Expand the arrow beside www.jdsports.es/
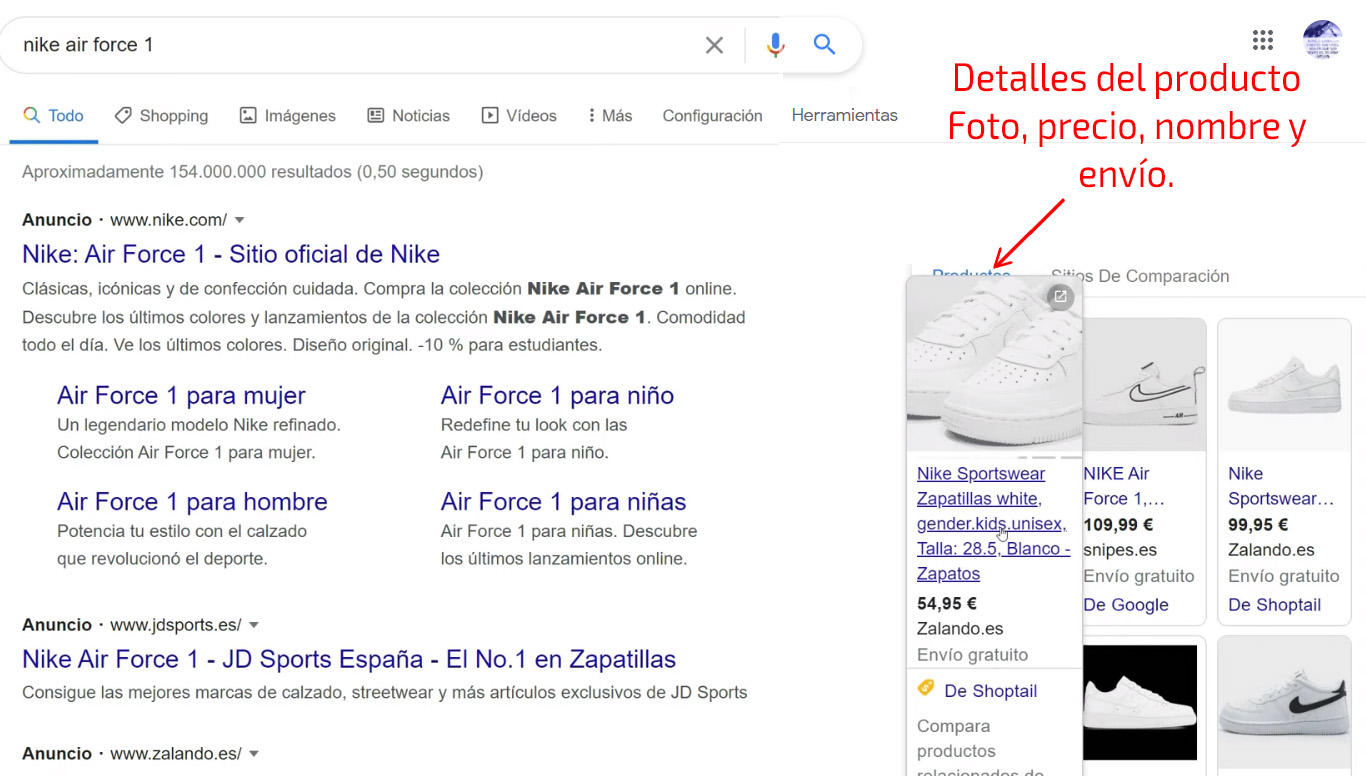Image resolution: width=1366 pixels, height=776 pixels. coord(254,625)
